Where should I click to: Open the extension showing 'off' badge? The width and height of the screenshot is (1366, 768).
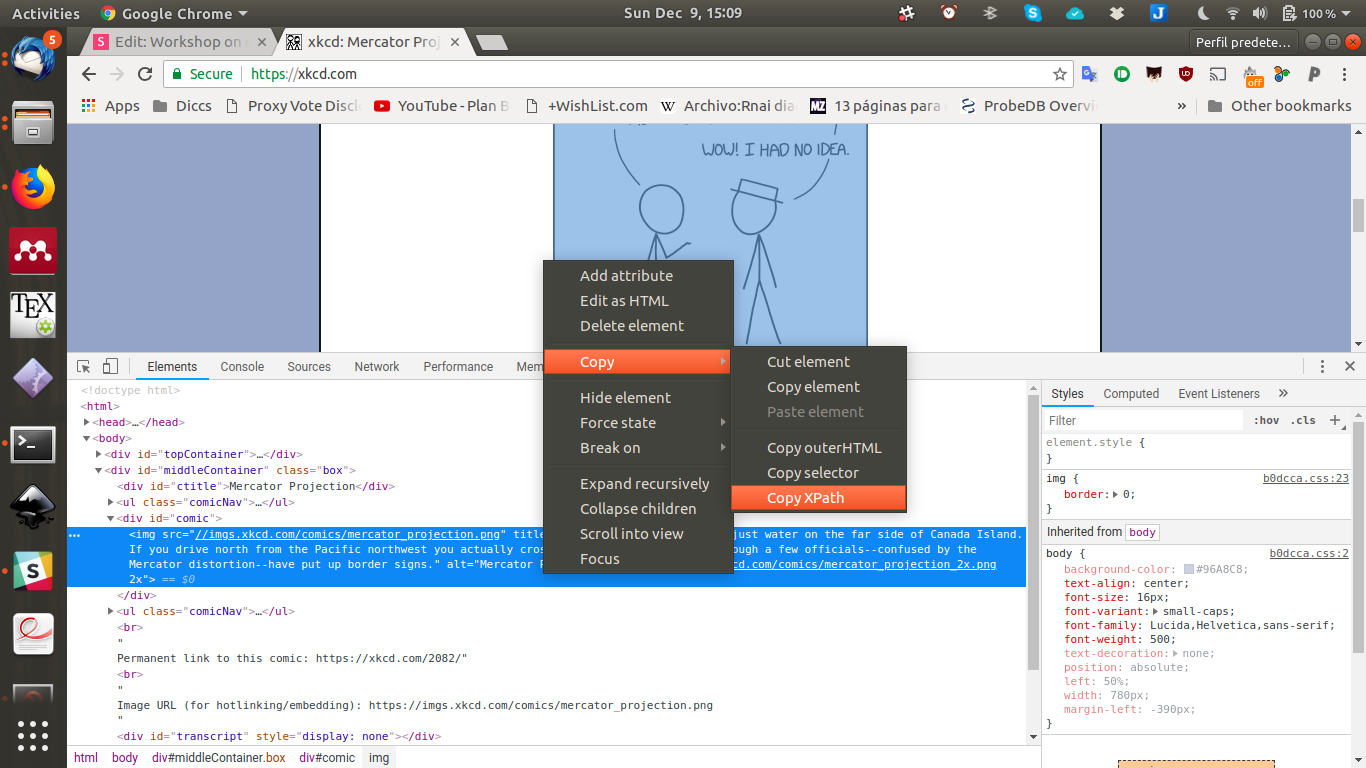(1252, 76)
